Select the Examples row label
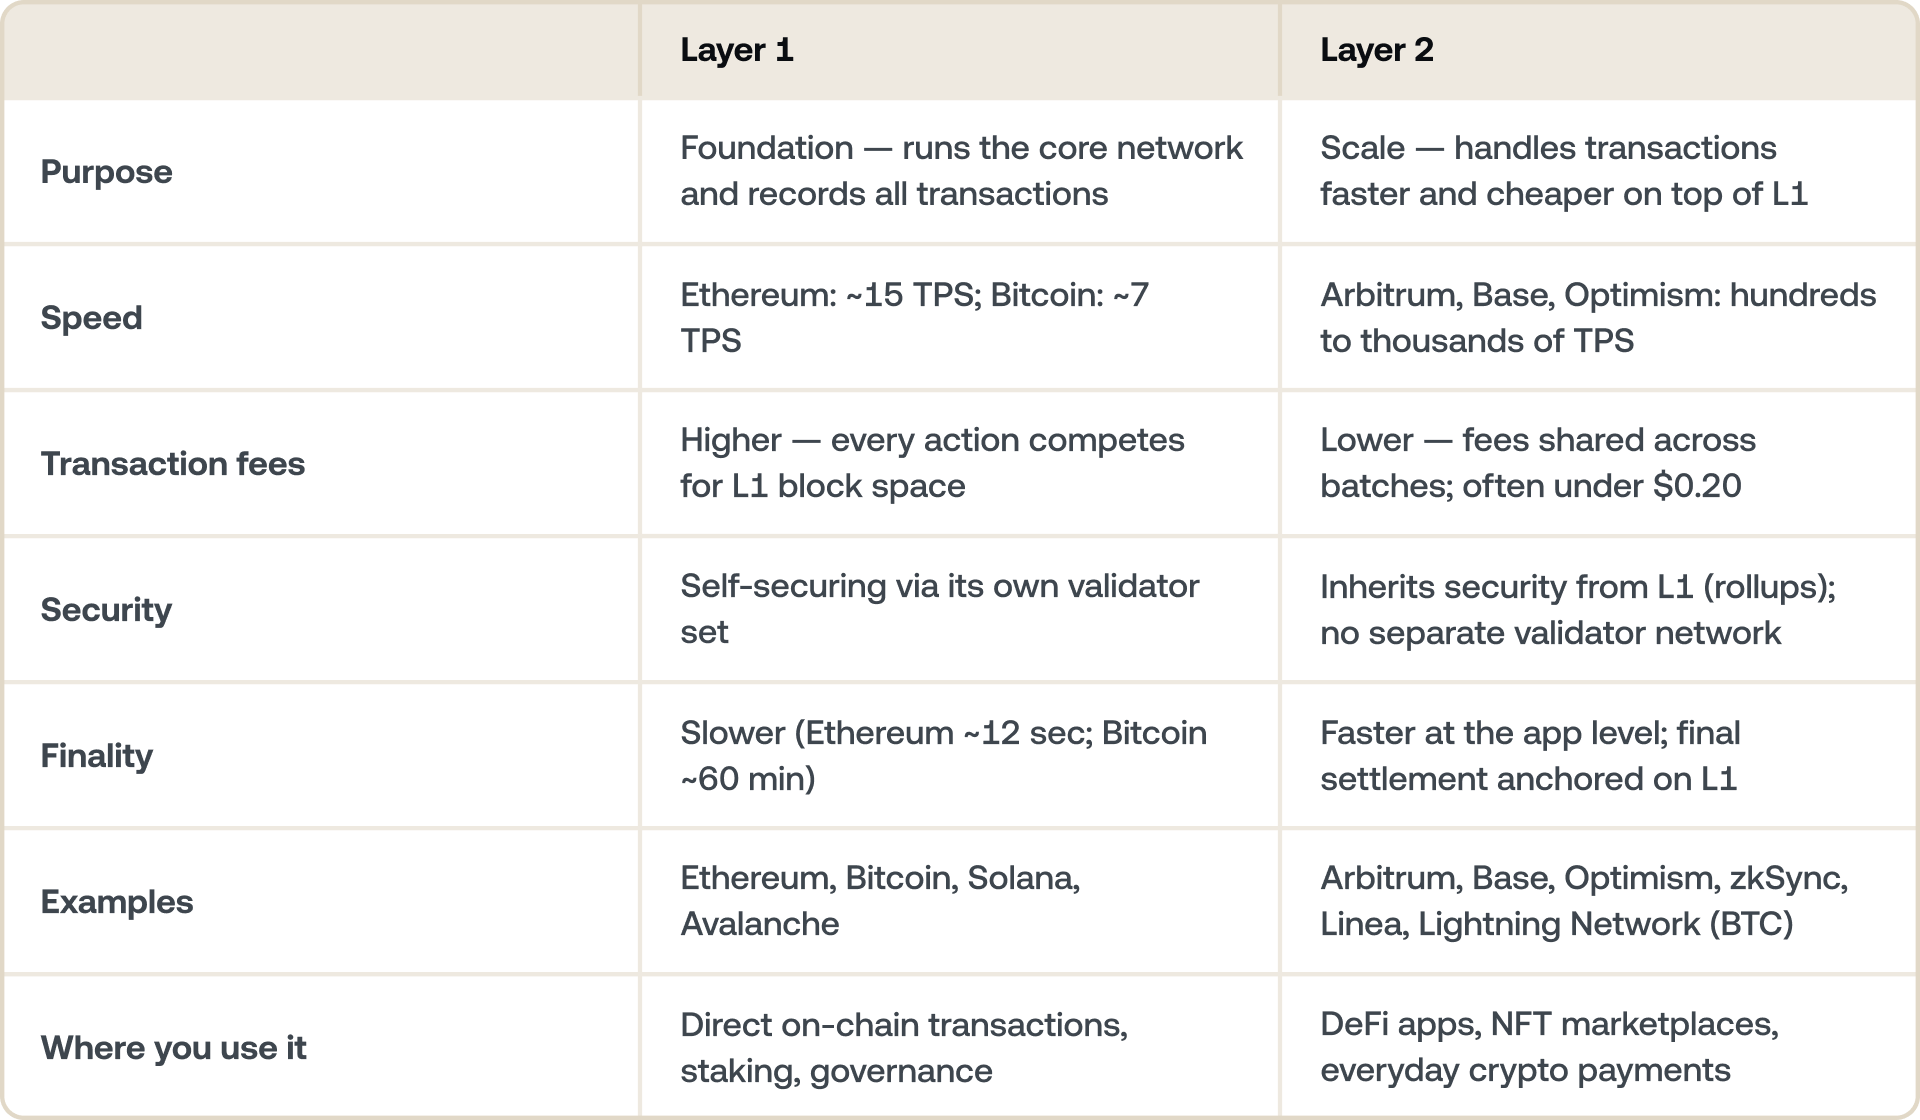1920x1120 pixels. (x=116, y=902)
